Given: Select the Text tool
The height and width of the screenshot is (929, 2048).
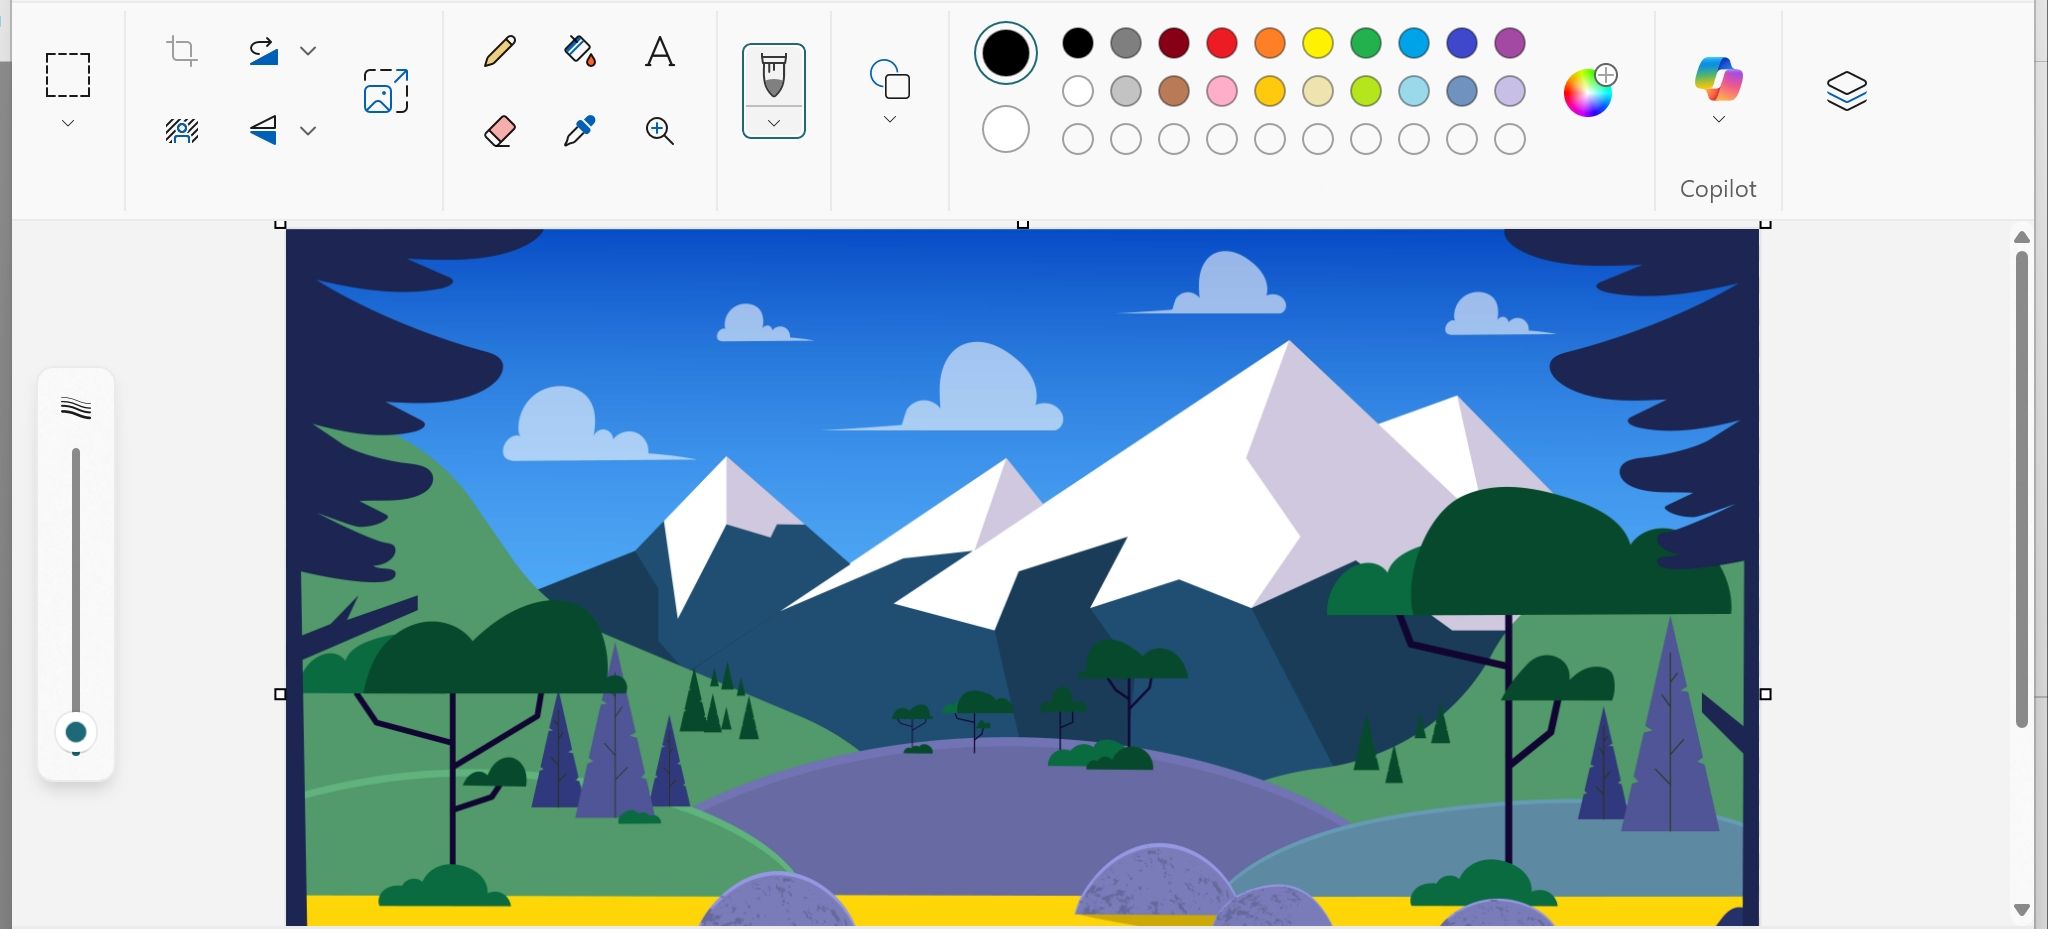Looking at the screenshot, I should pyautogui.click(x=660, y=51).
